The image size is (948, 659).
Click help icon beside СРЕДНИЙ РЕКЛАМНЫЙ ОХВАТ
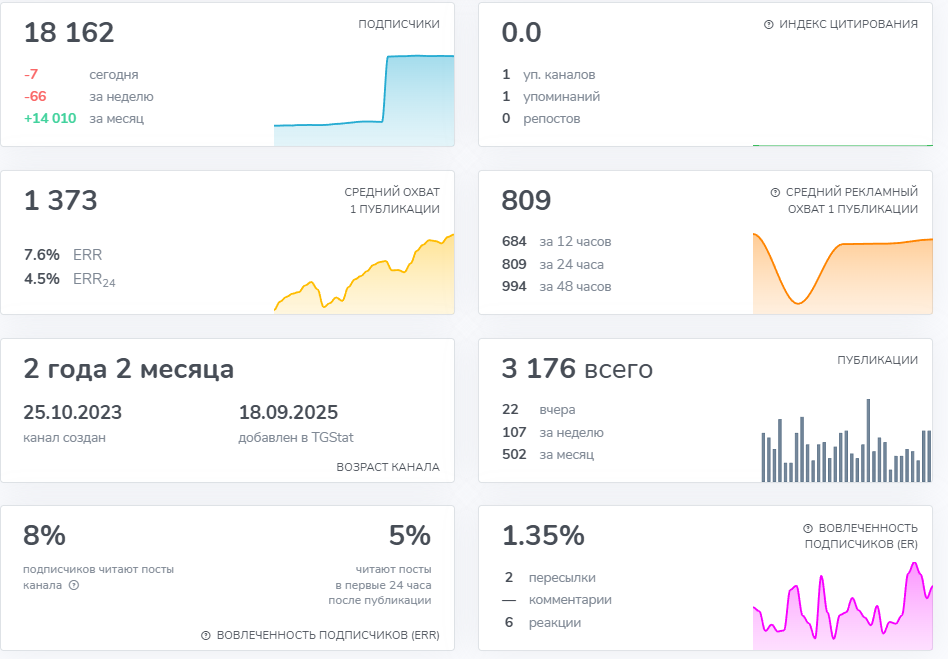pos(775,192)
